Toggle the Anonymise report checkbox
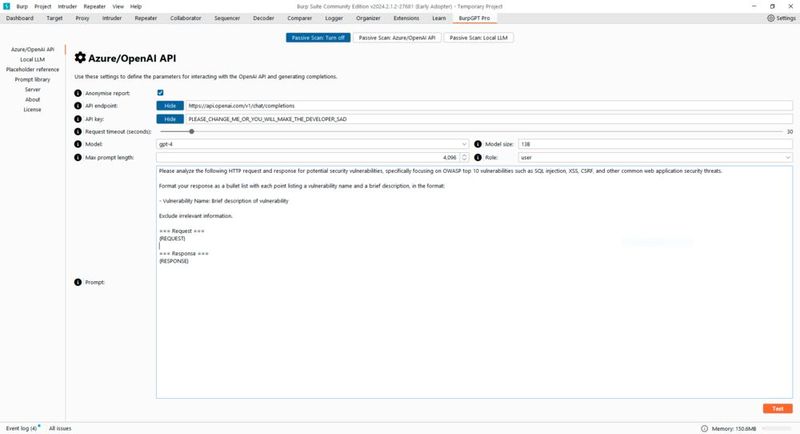This screenshot has width=800, height=434. [160, 93]
